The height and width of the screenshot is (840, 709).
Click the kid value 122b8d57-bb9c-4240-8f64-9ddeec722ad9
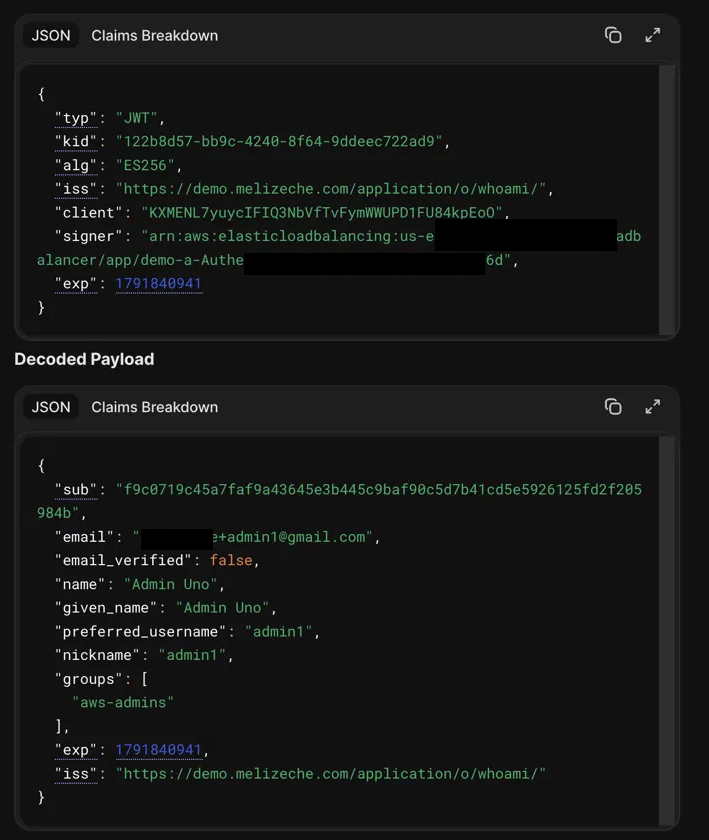tap(279, 141)
